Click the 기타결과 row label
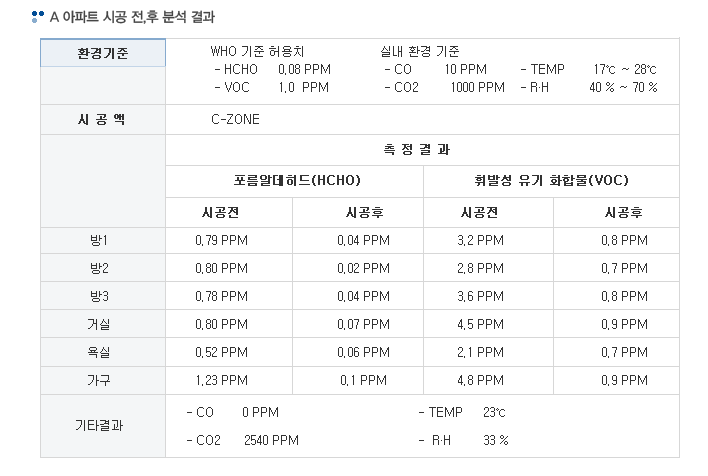 pos(99,425)
